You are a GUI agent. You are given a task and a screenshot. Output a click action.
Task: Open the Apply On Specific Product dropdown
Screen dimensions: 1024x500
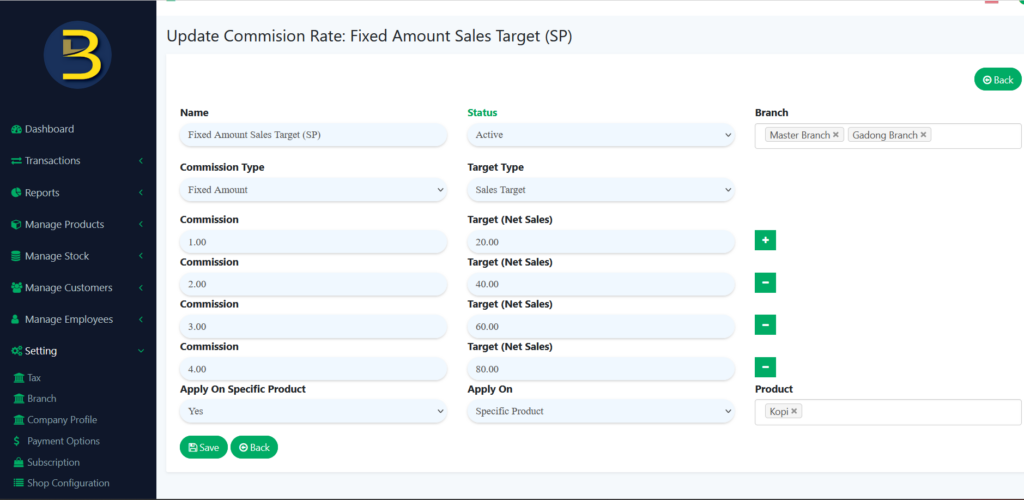313,411
